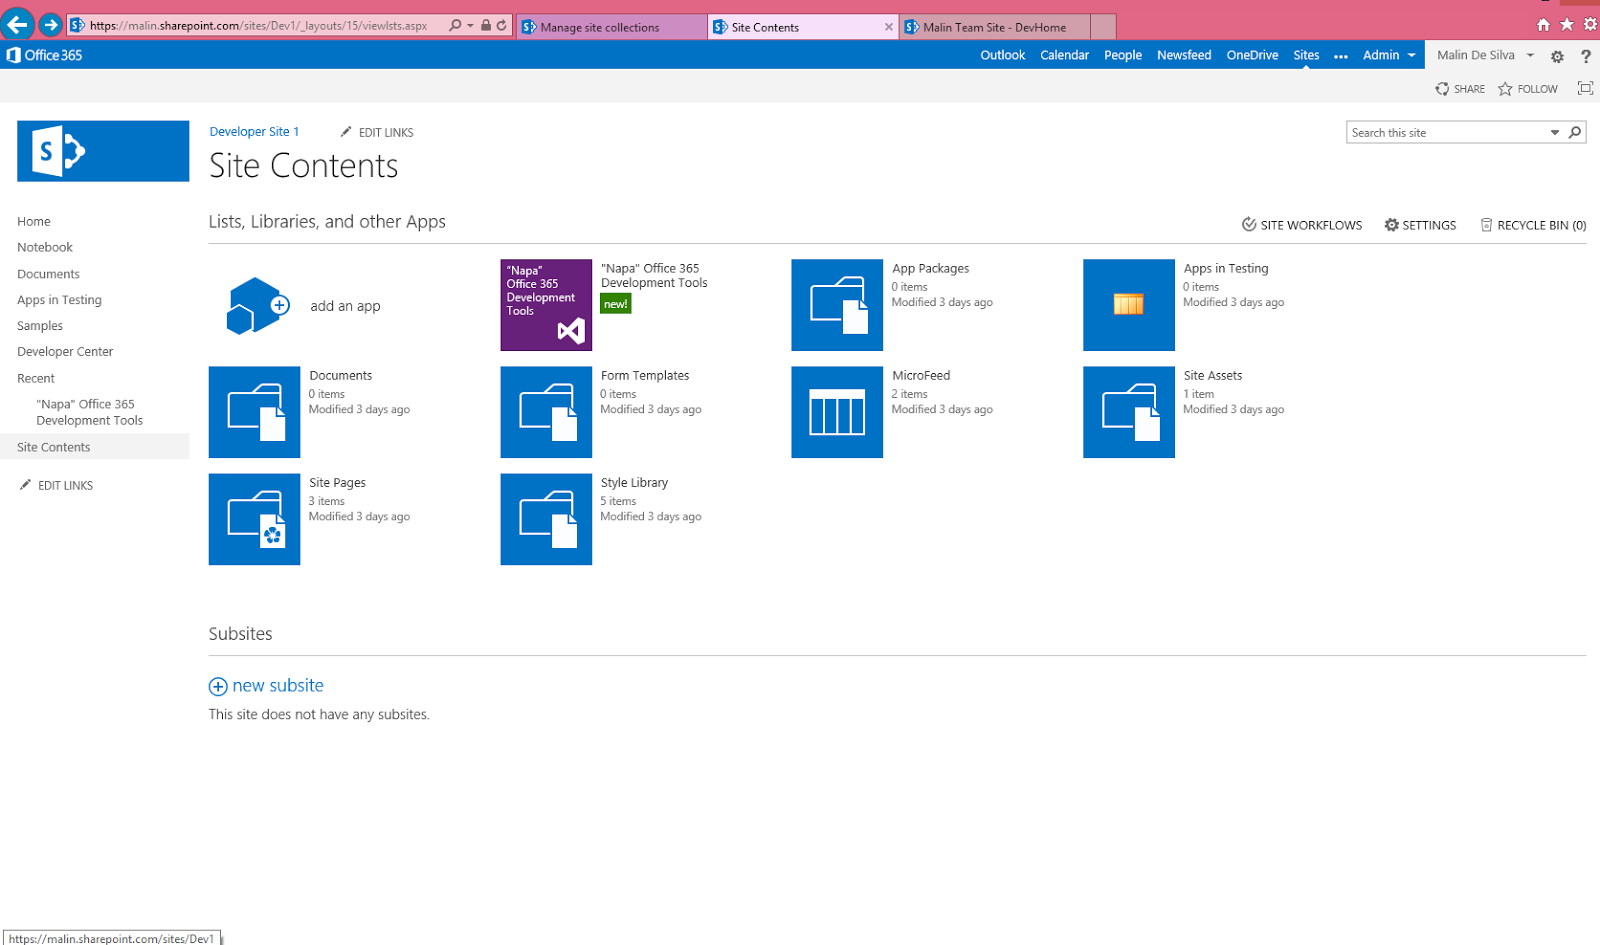Open browser Favorites star icon
1600x945 pixels.
(x=1567, y=25)
